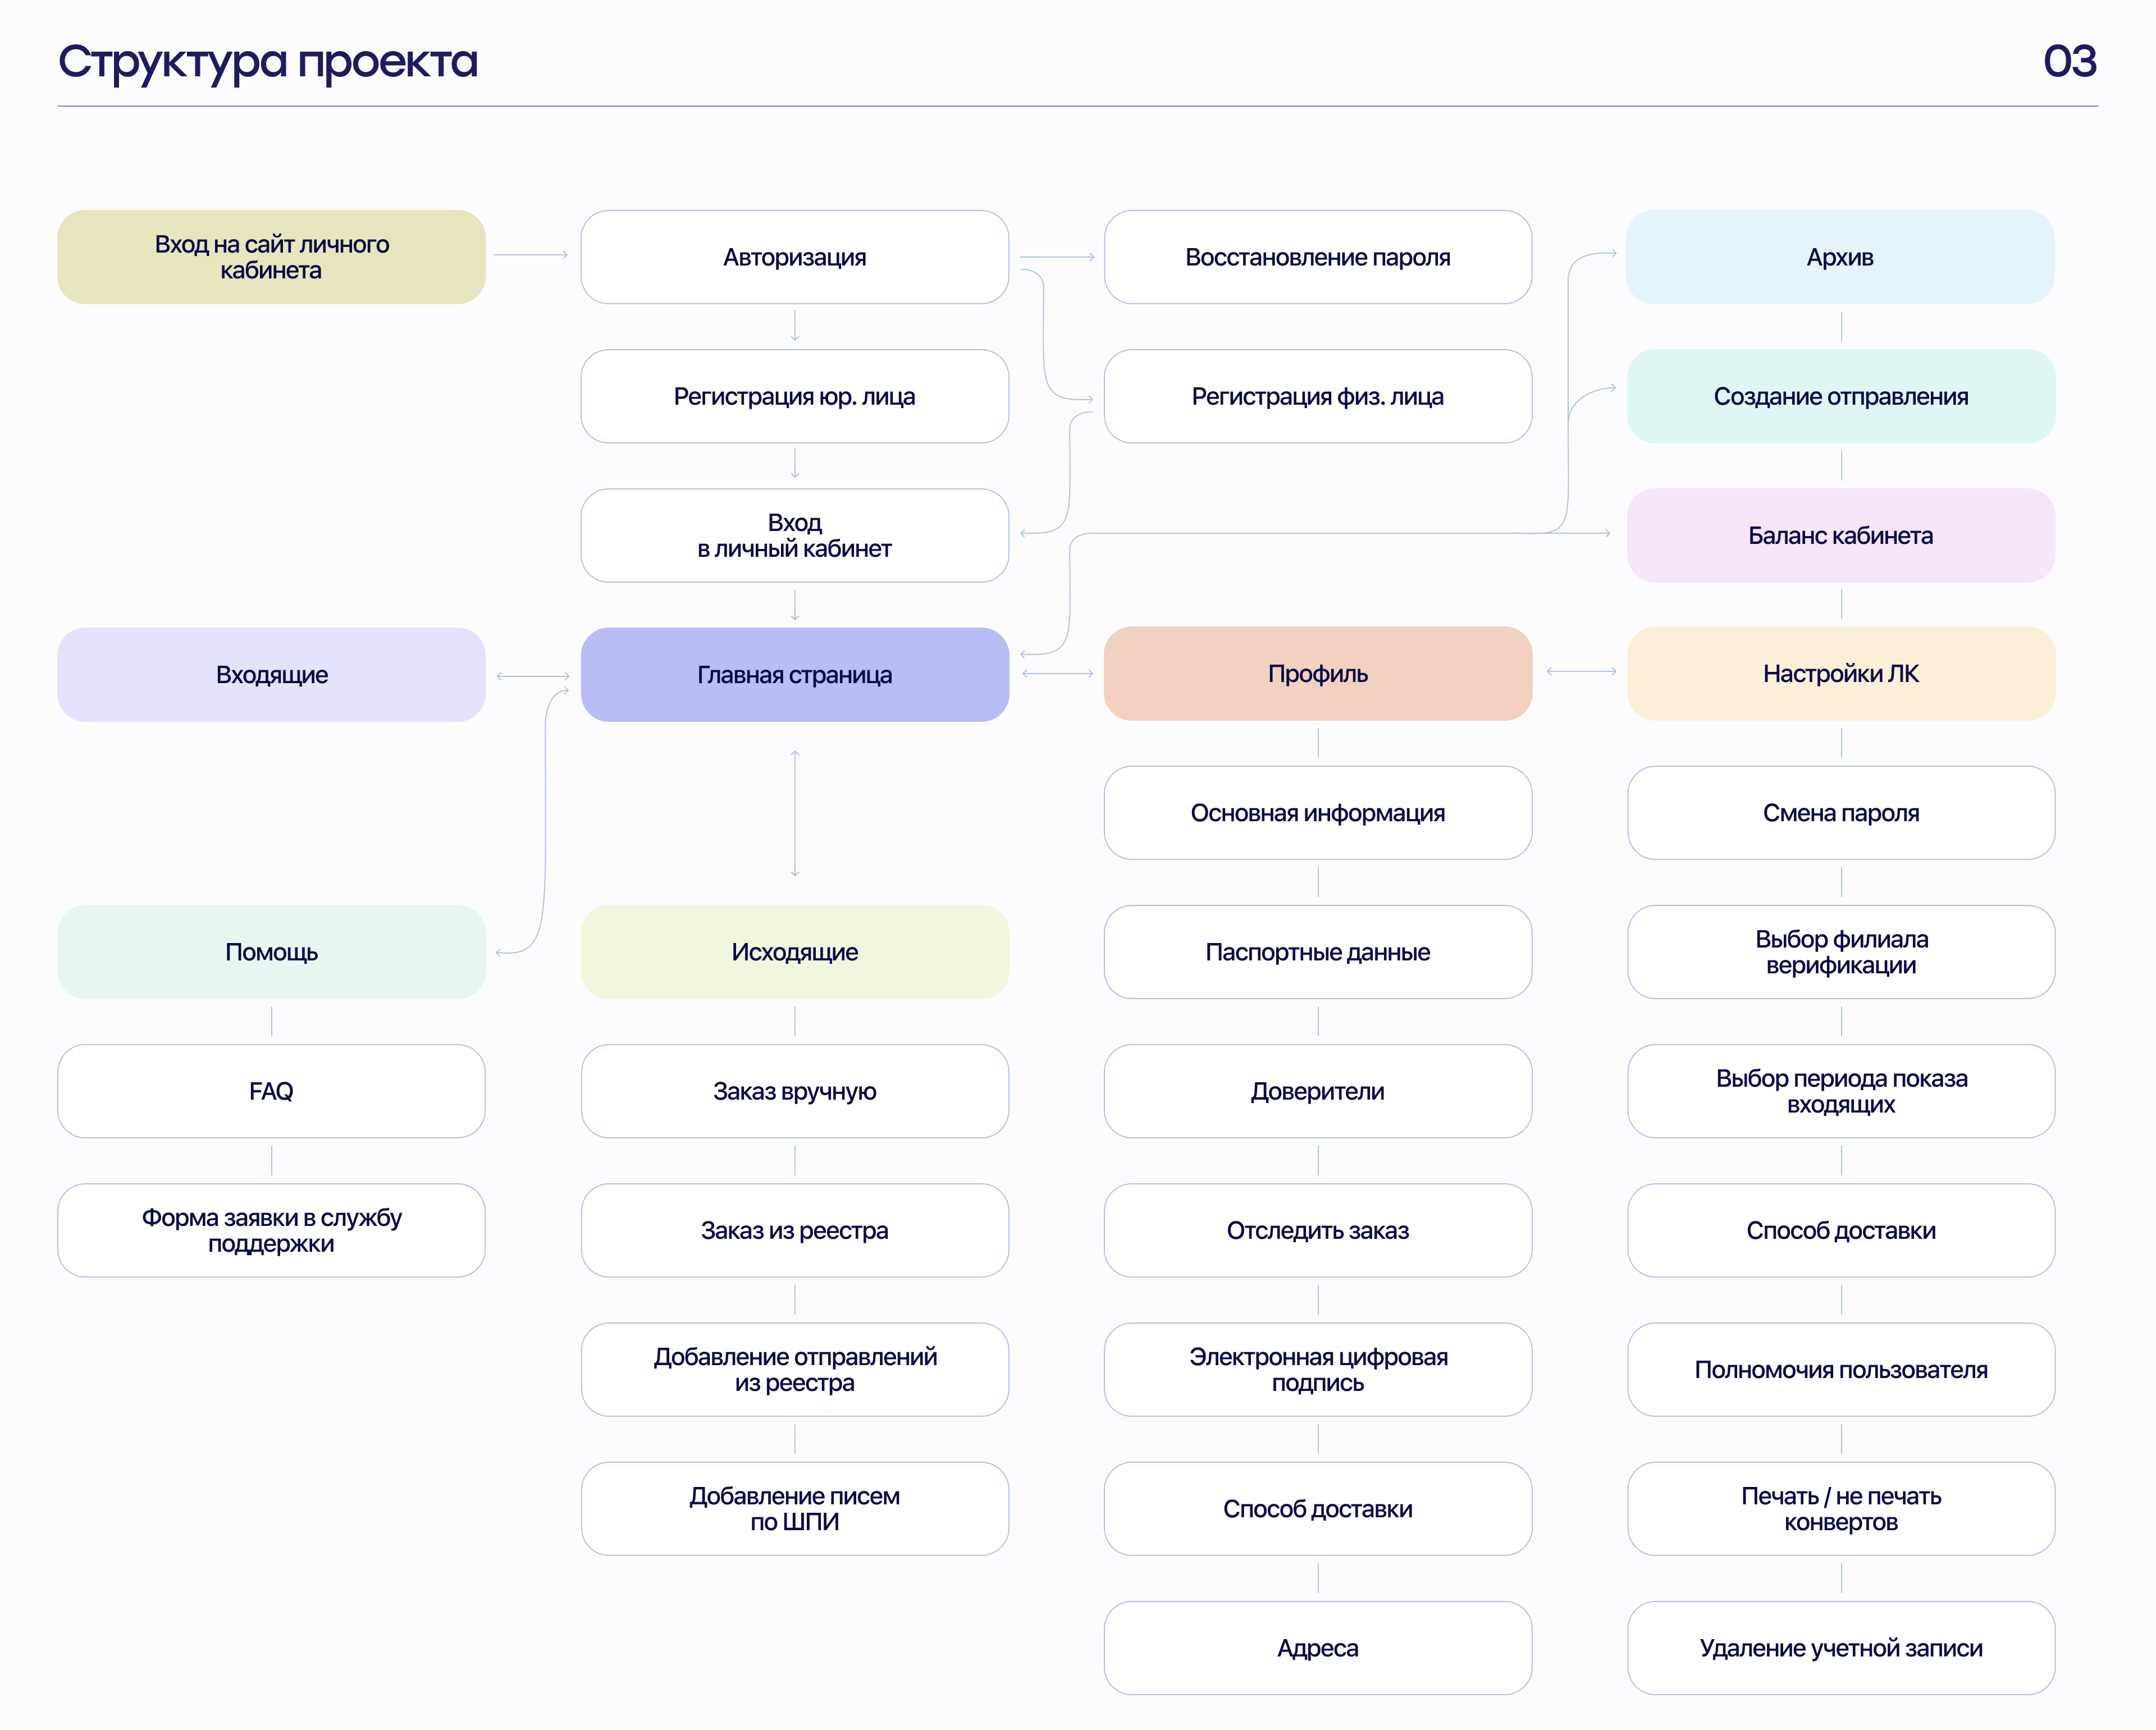Click the "Баланс кабинета" pink block
2156x1730 pixels.
point(1840,536)
